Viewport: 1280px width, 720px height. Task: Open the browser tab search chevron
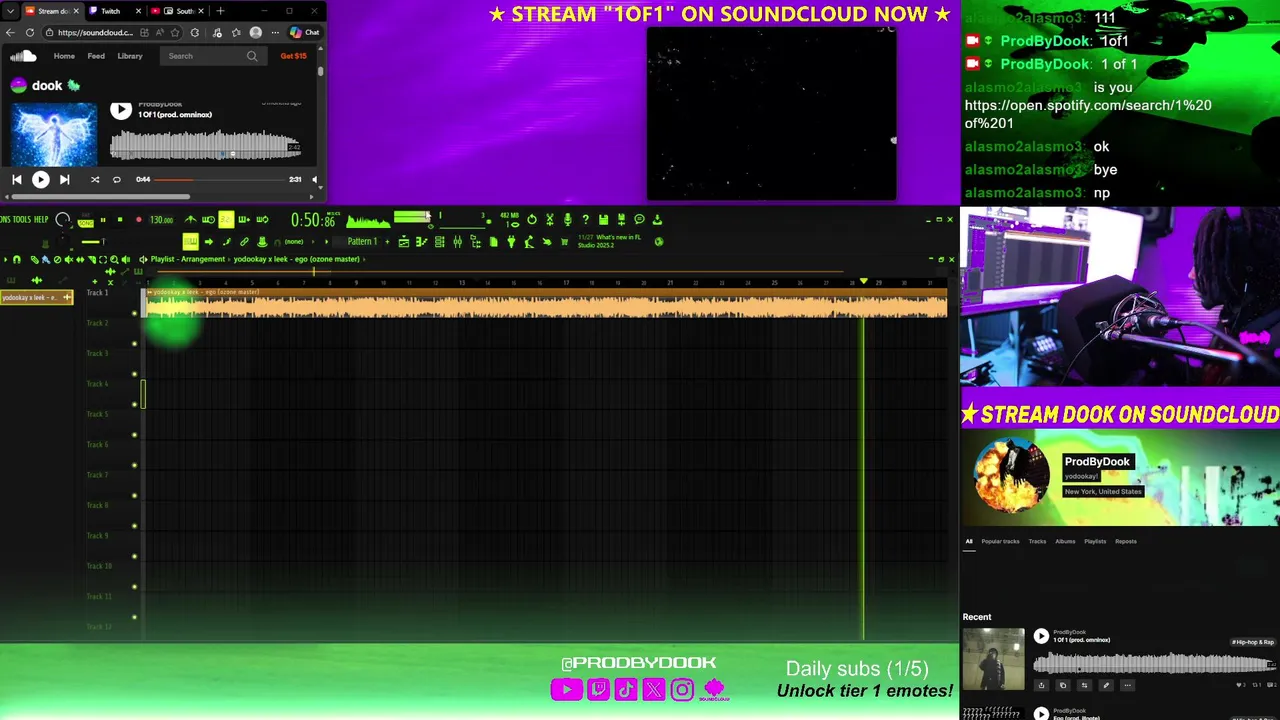tap(10, 11)
